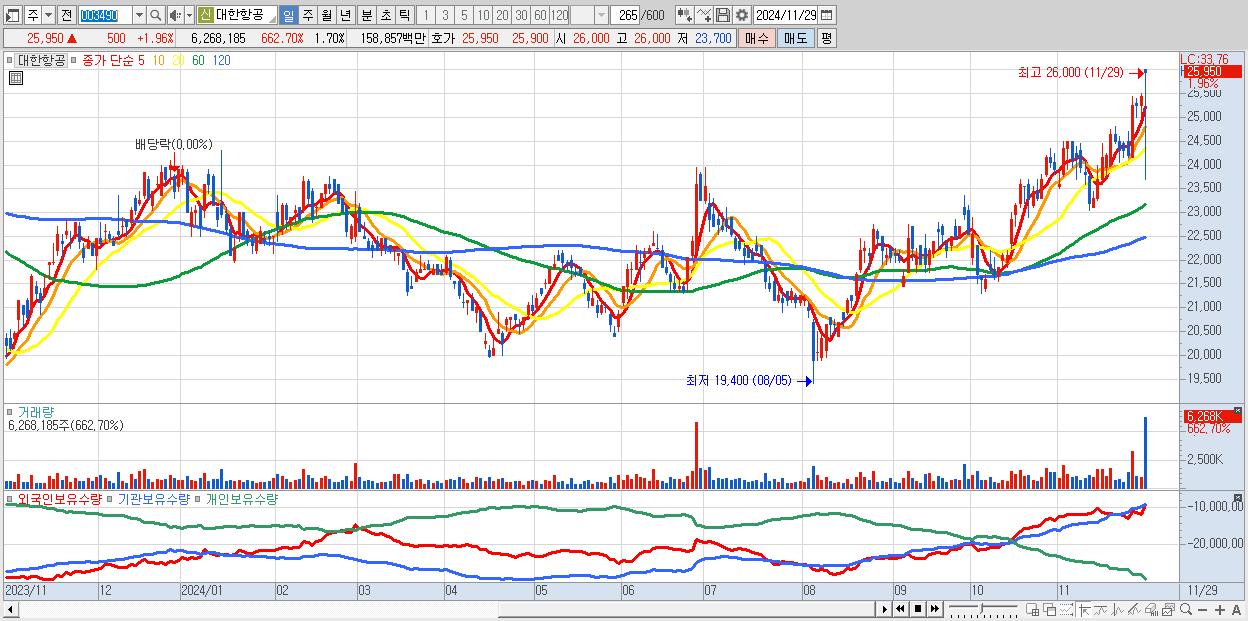
Task: Click the 거래량 volume panel label
Action: click(38, 411)
